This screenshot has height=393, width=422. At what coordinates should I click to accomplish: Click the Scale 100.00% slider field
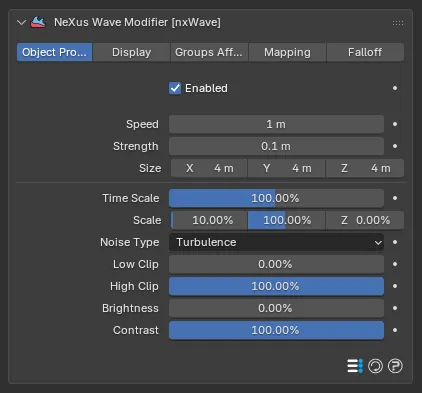286,220
